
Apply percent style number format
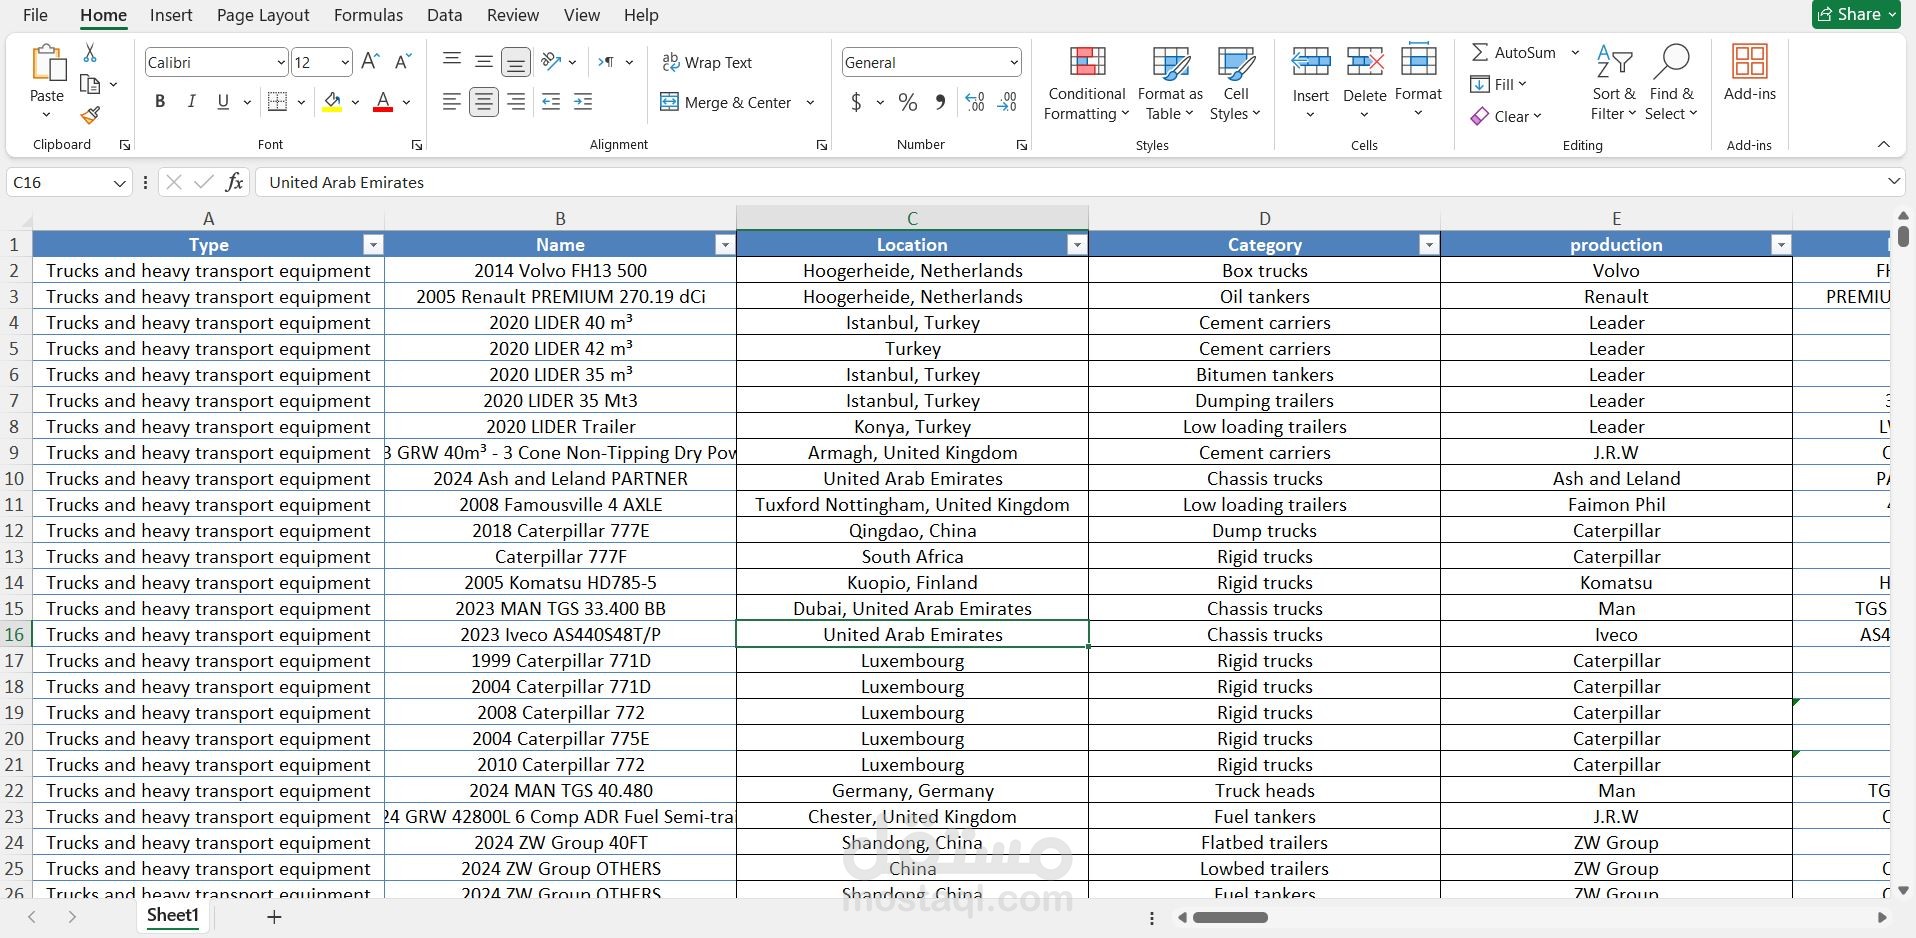pyautogui.click(x=908, y=102)
